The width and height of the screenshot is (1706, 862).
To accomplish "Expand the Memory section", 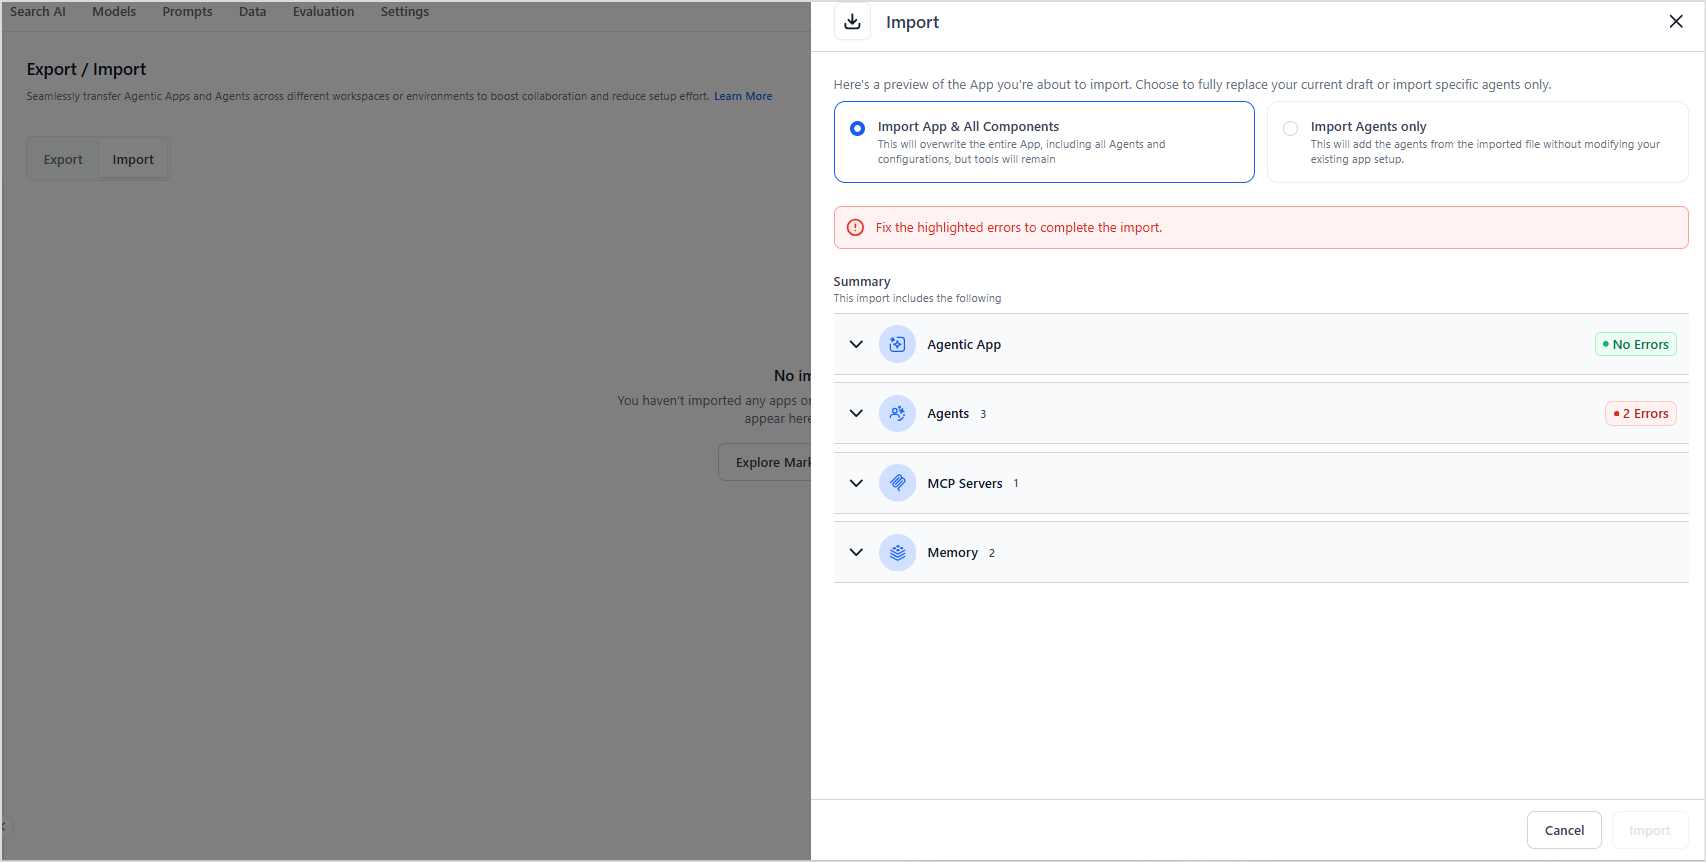I will 856,553.
